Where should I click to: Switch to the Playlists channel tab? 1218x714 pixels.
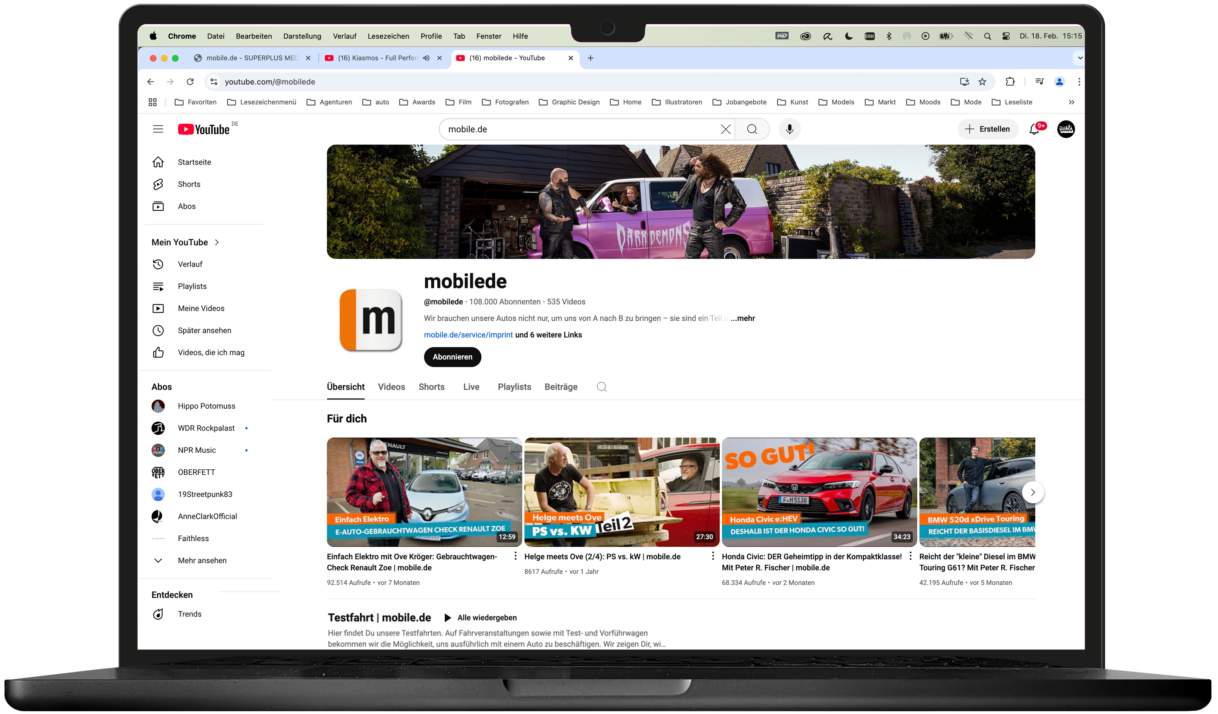click(x=514, y=387)
